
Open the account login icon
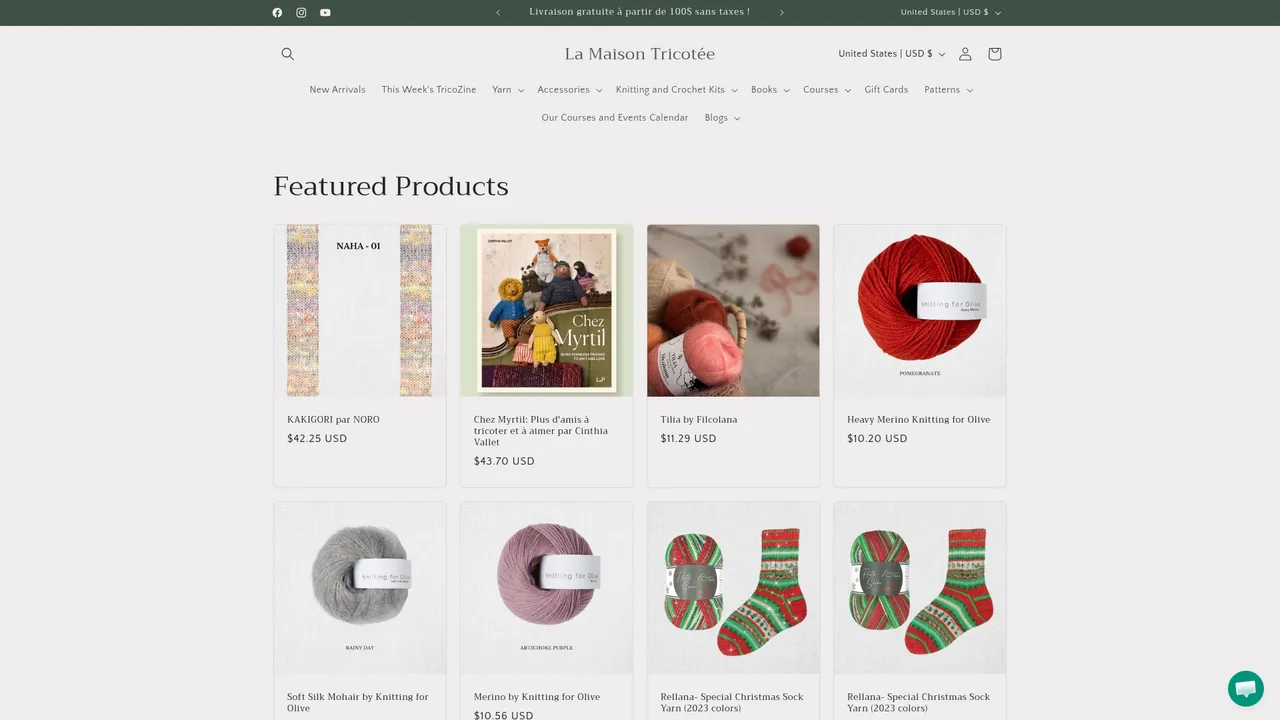[965, 54]
